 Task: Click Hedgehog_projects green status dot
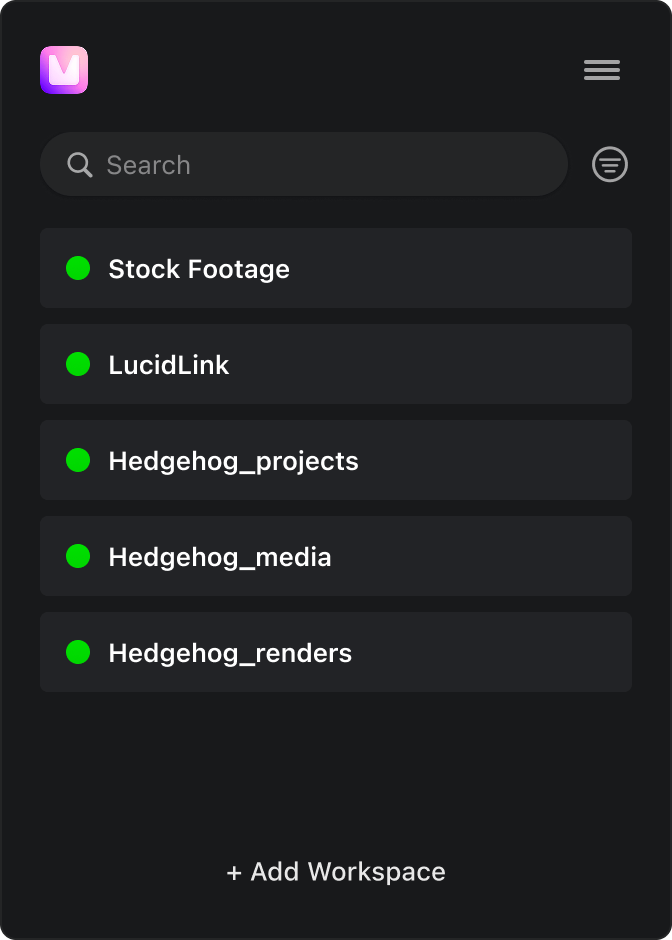pos(78,460)
